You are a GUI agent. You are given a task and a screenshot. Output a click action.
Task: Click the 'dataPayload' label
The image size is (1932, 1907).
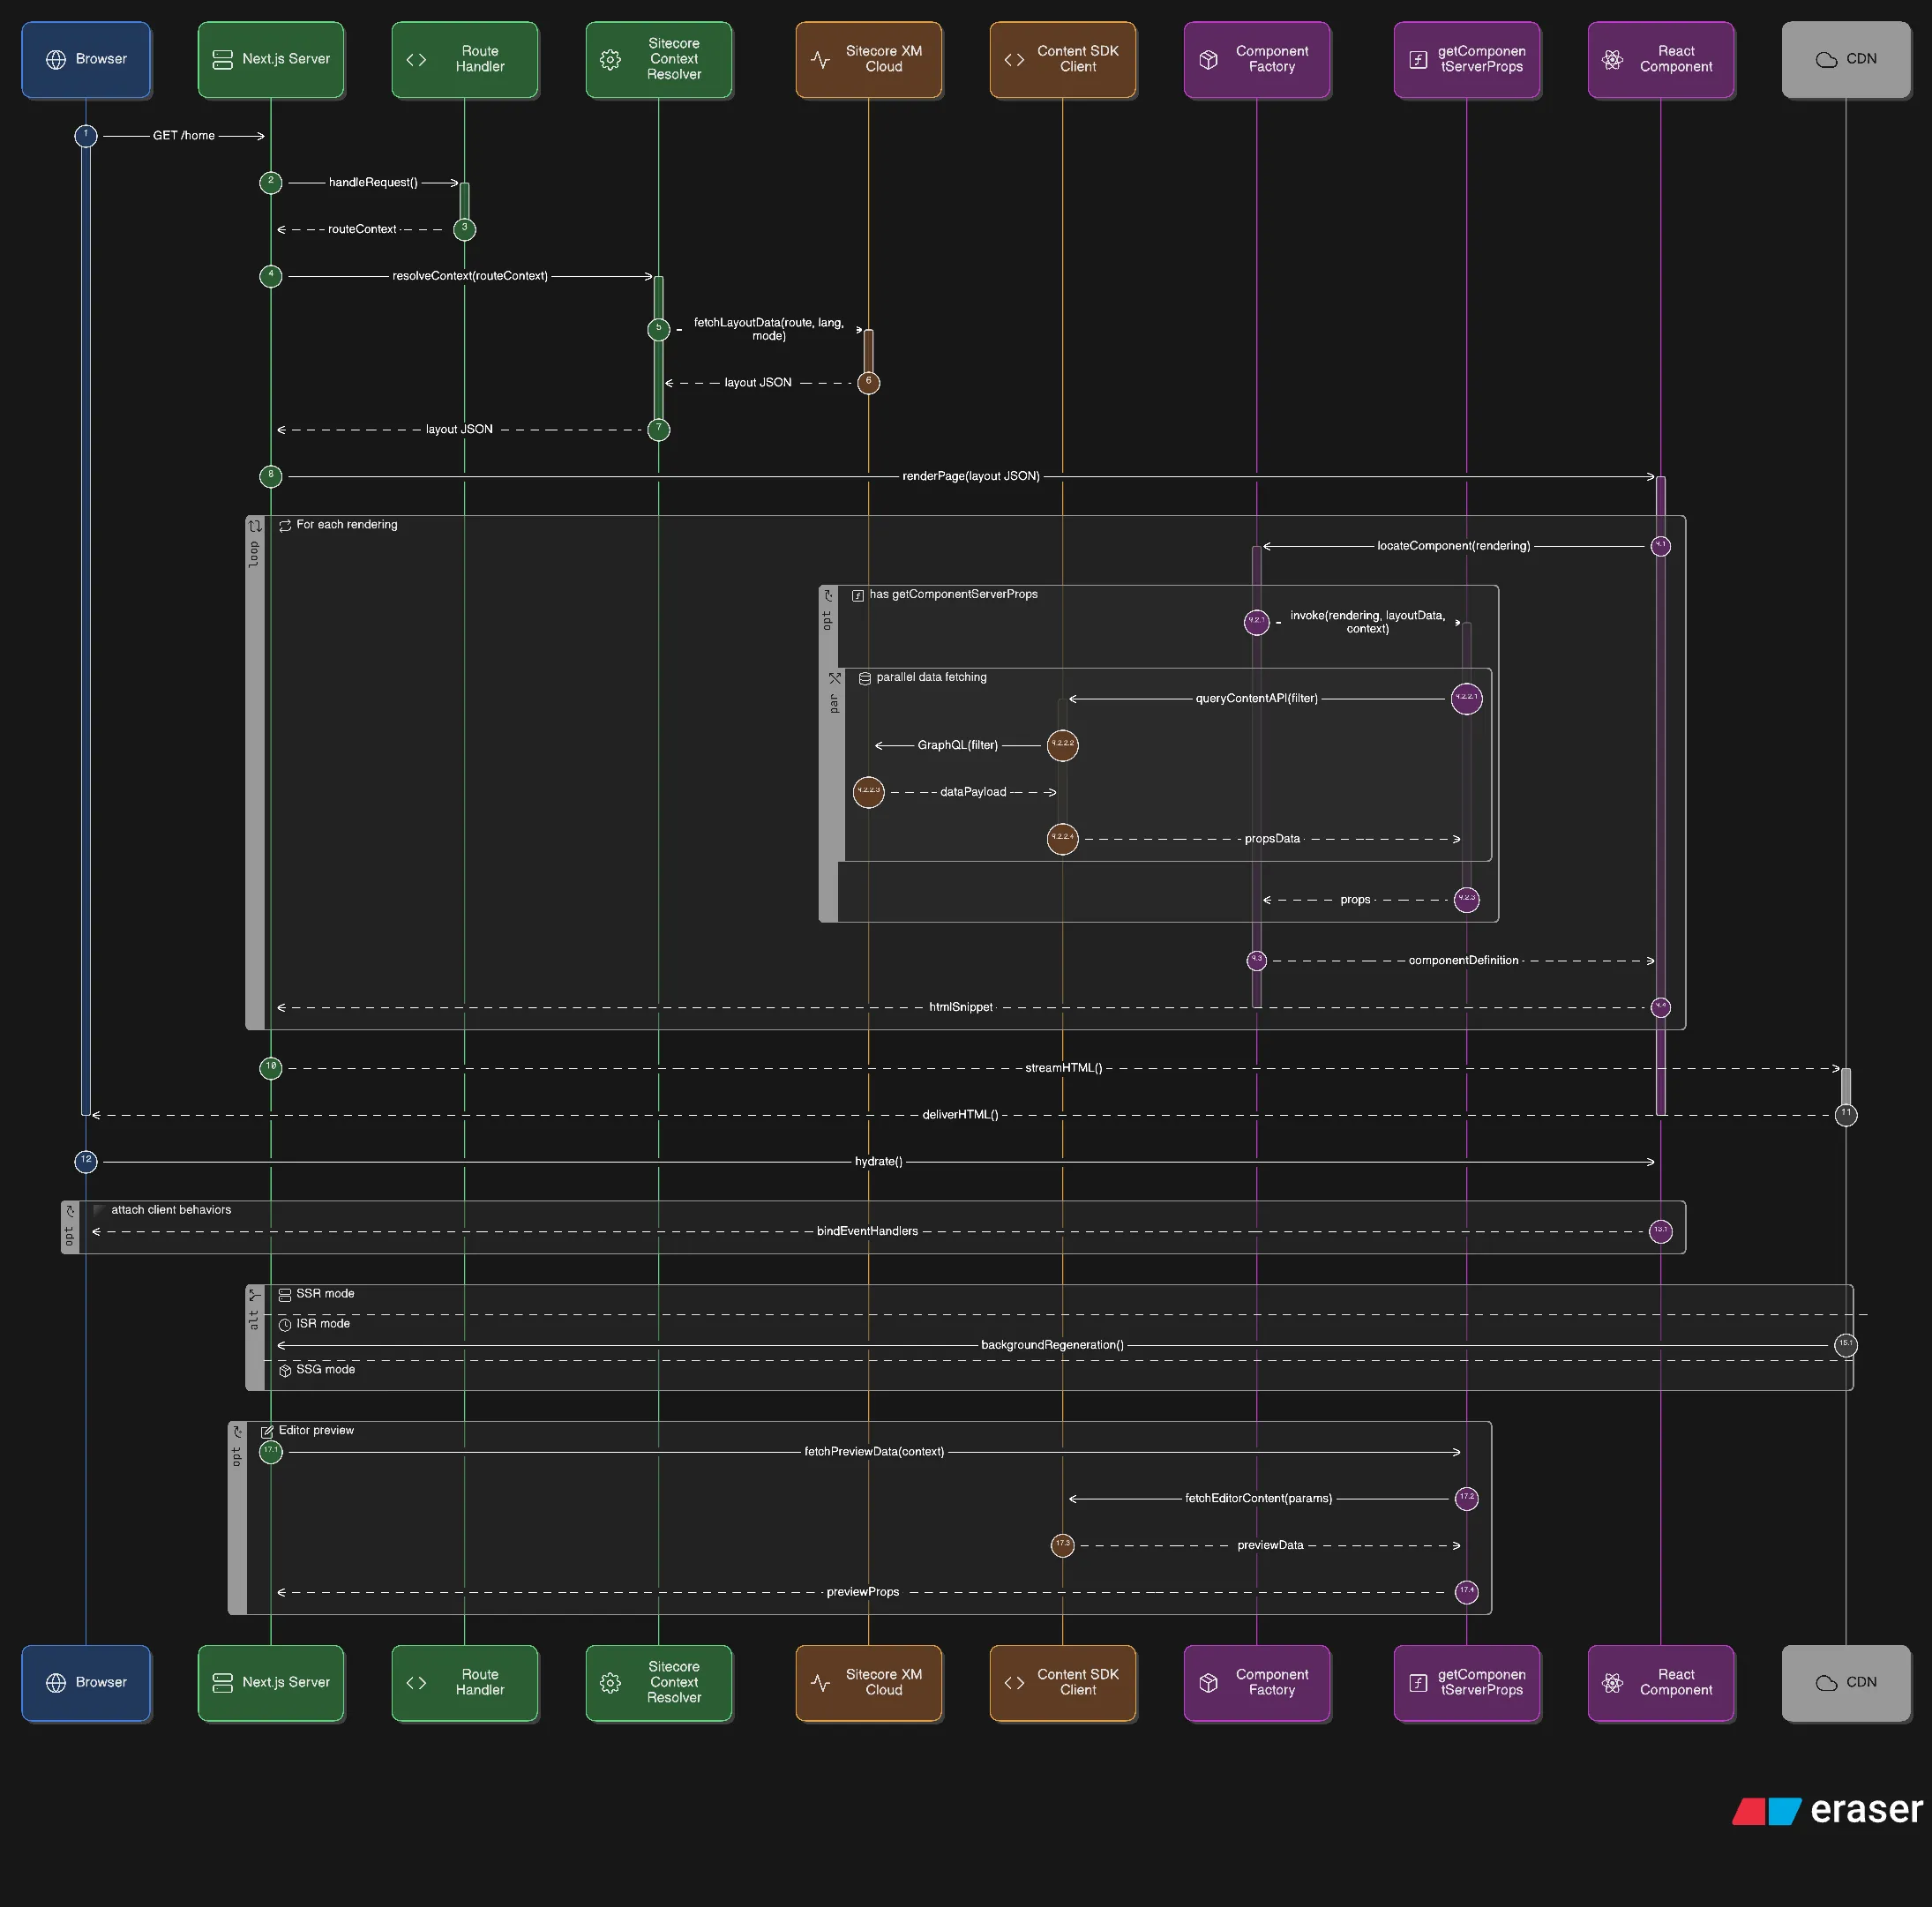coord(973,792)
